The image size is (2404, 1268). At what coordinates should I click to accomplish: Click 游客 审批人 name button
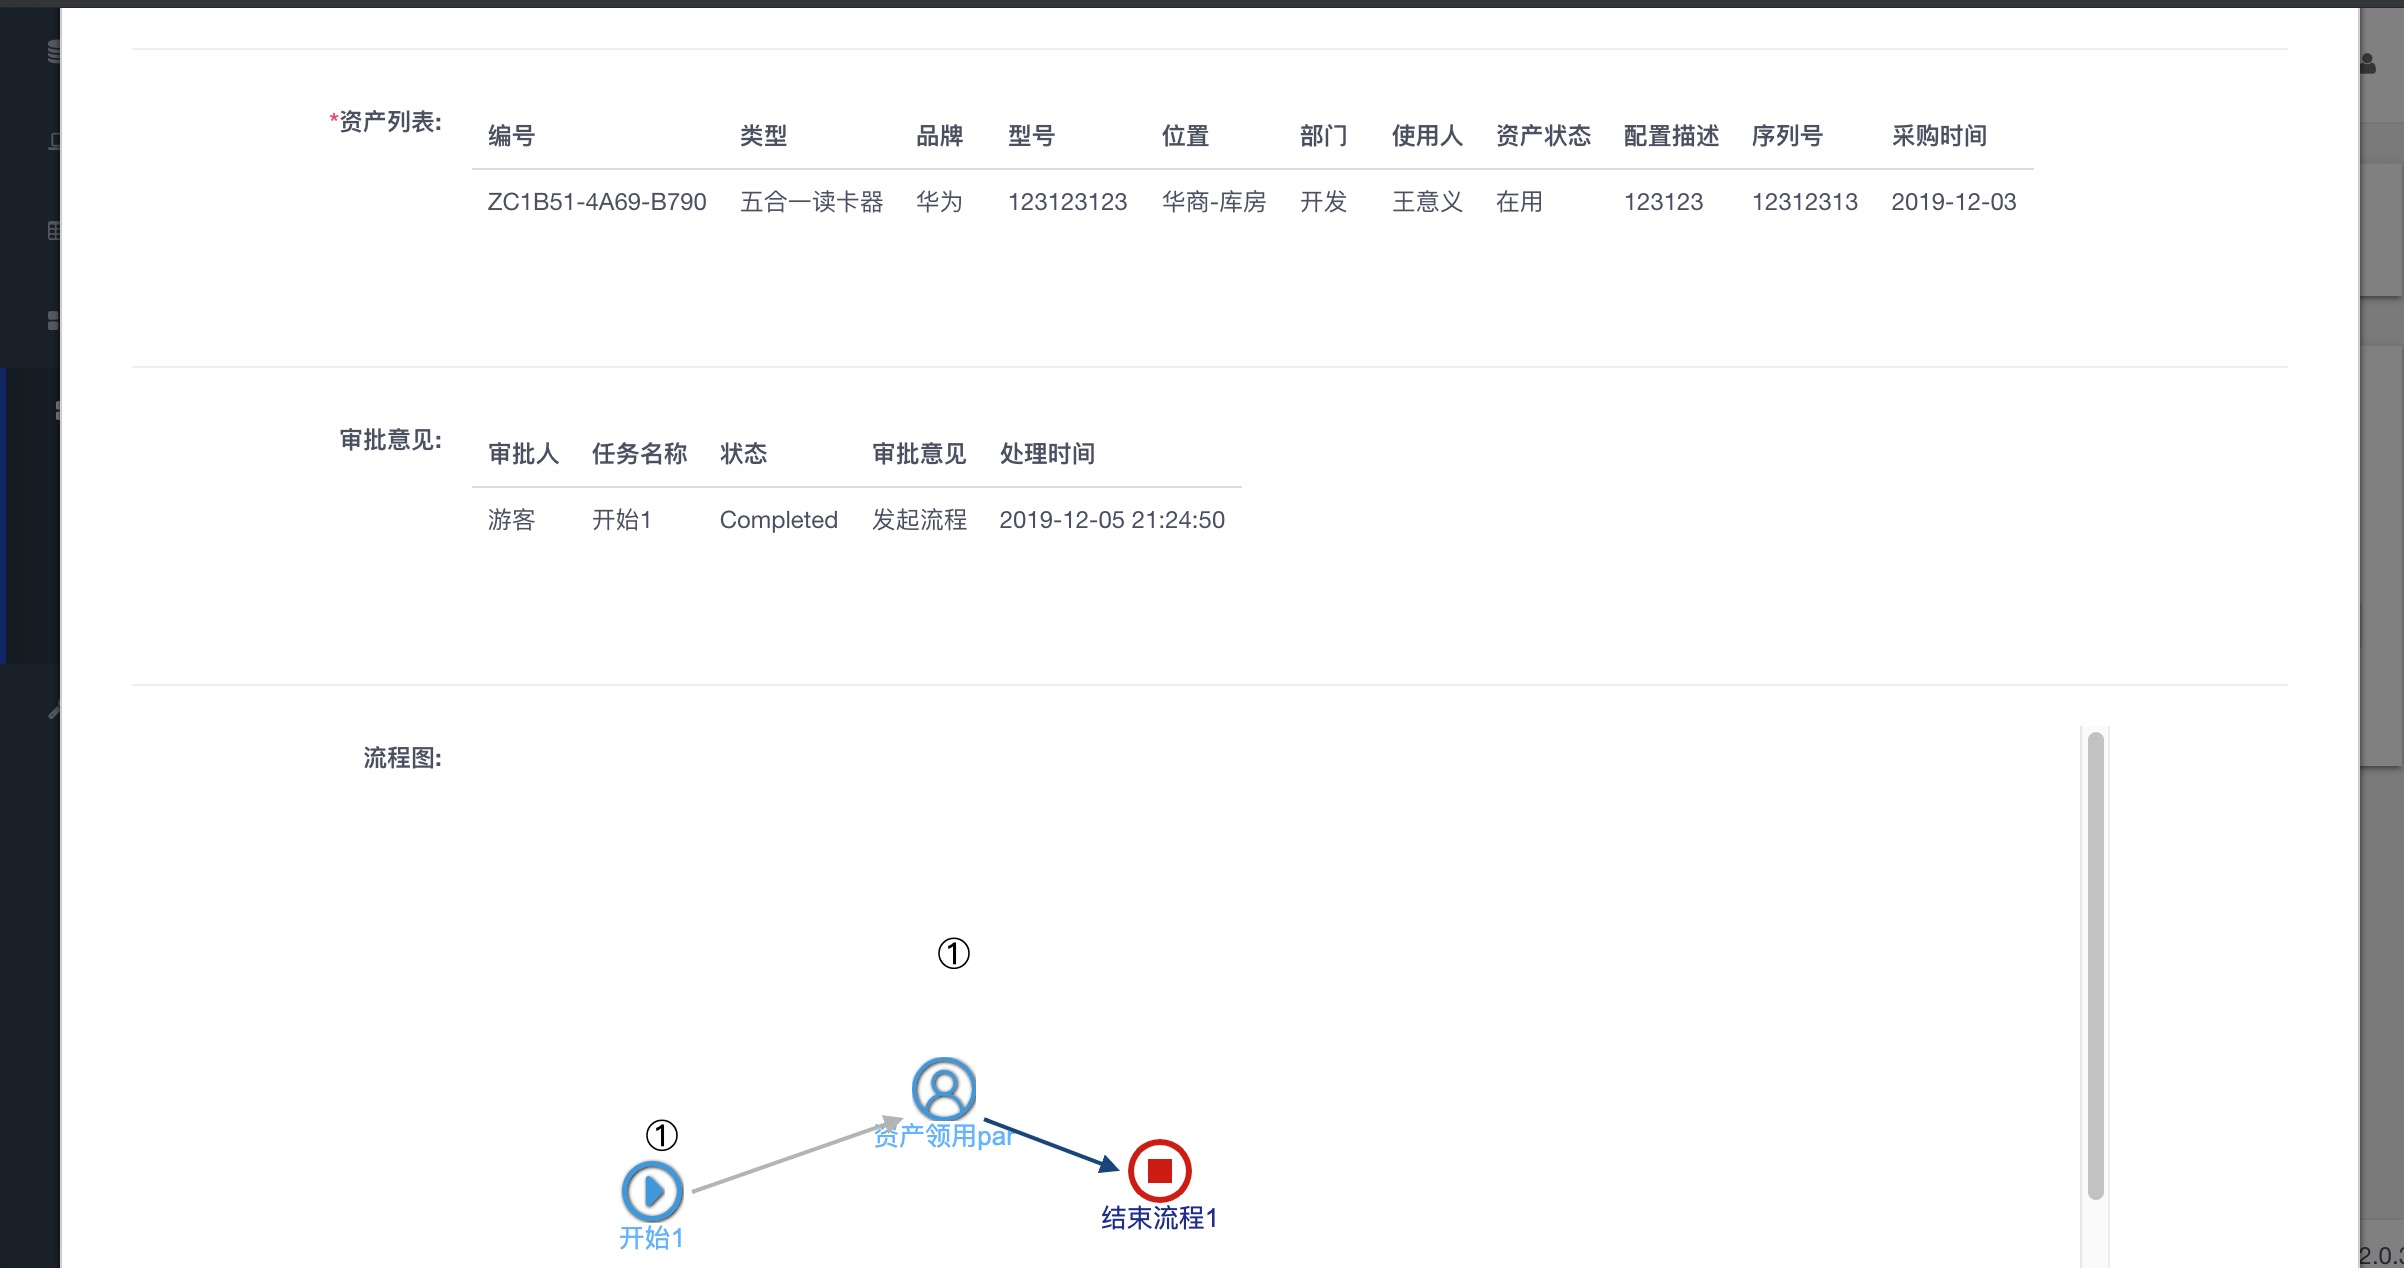pyautogui.click(x=509, y=518)
